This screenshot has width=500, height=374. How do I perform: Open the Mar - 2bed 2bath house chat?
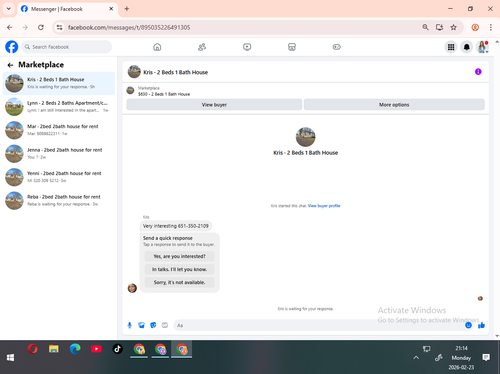(59, 130)
